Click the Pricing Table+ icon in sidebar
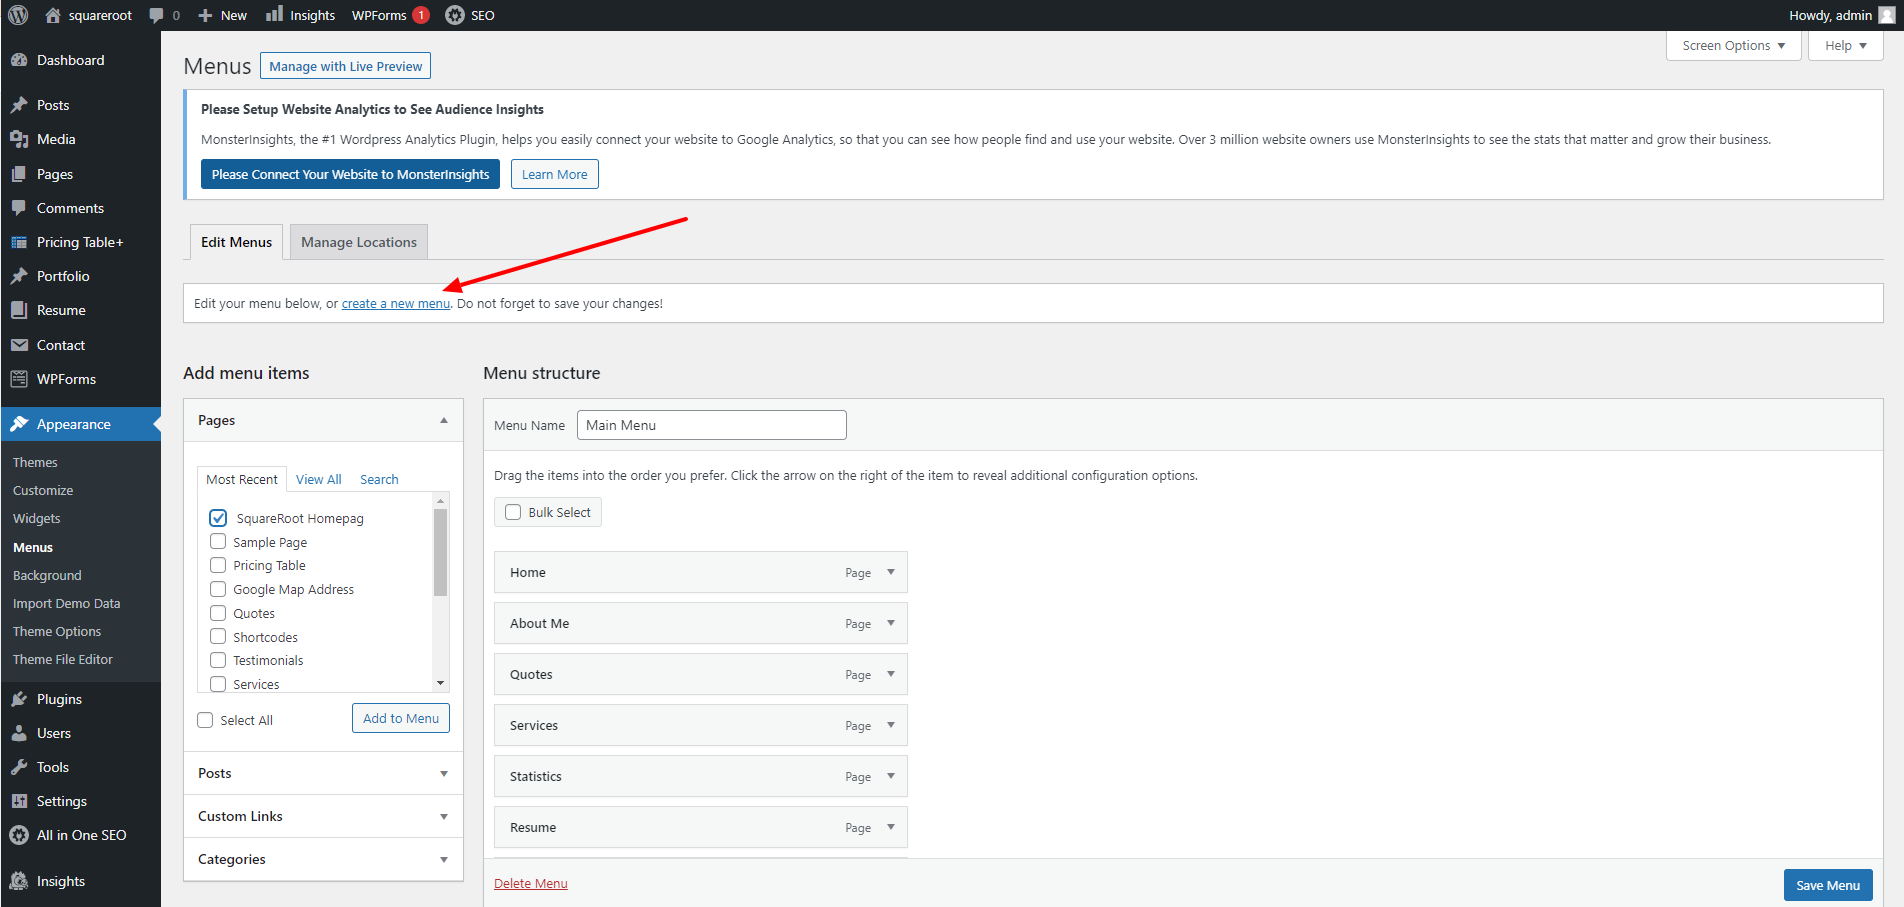 (19, 242)
